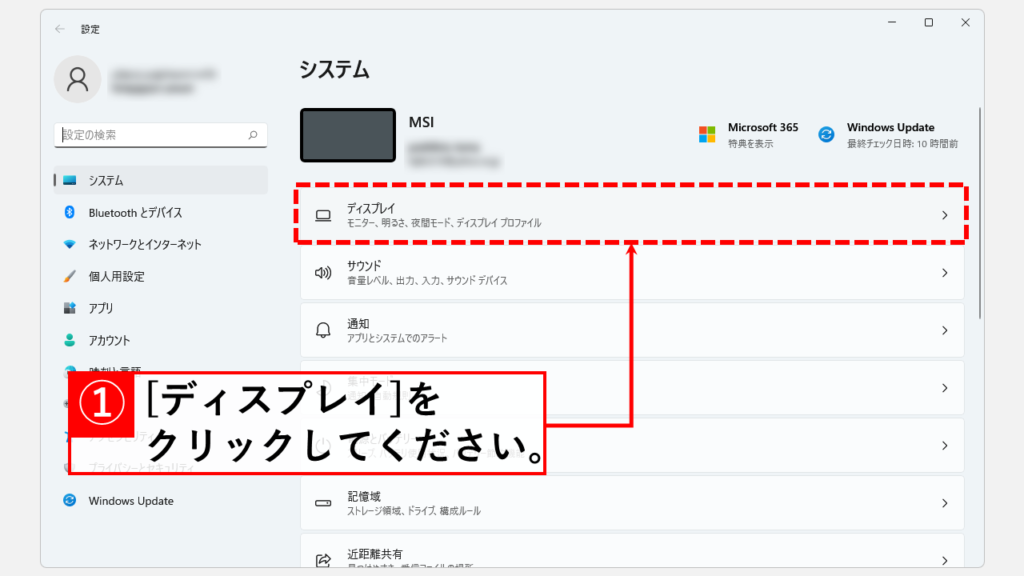This screenshot has width=1024, height=576.
Task: Click the user profile avatar icon
Action: (x=78, y=79)
